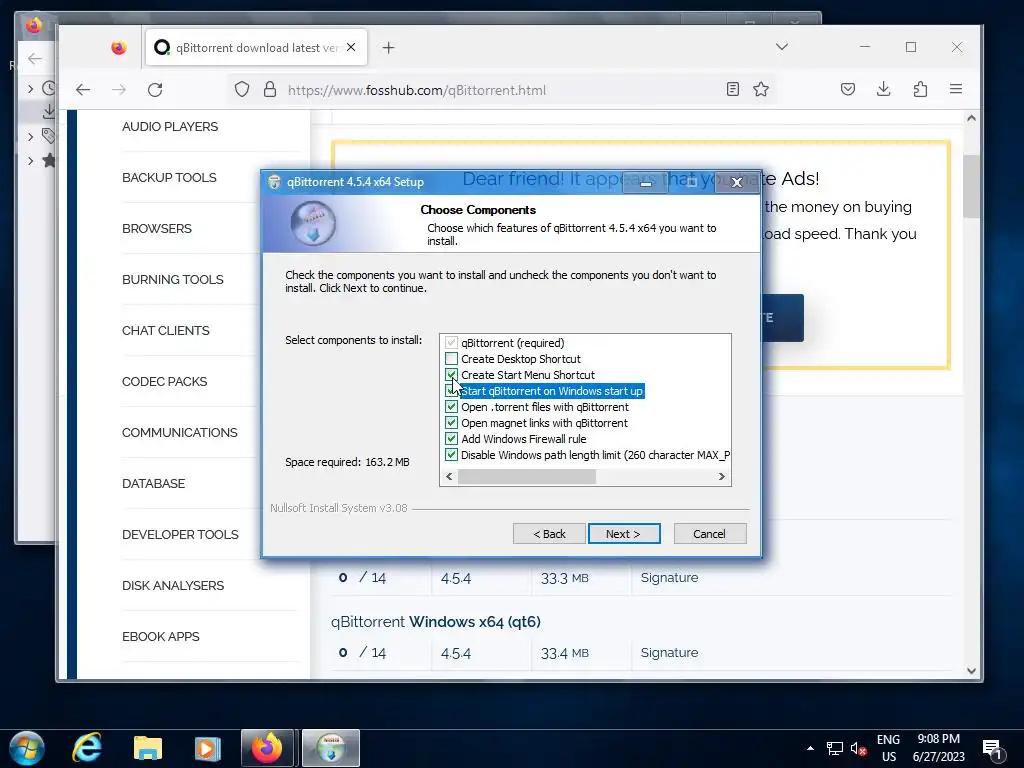
Task: Click the component list left scroll arrow
Action: coord(449,477)
